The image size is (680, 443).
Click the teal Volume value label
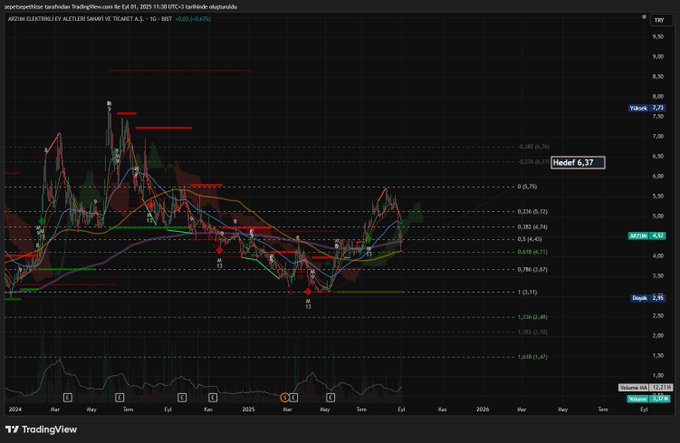pos(649,398)
